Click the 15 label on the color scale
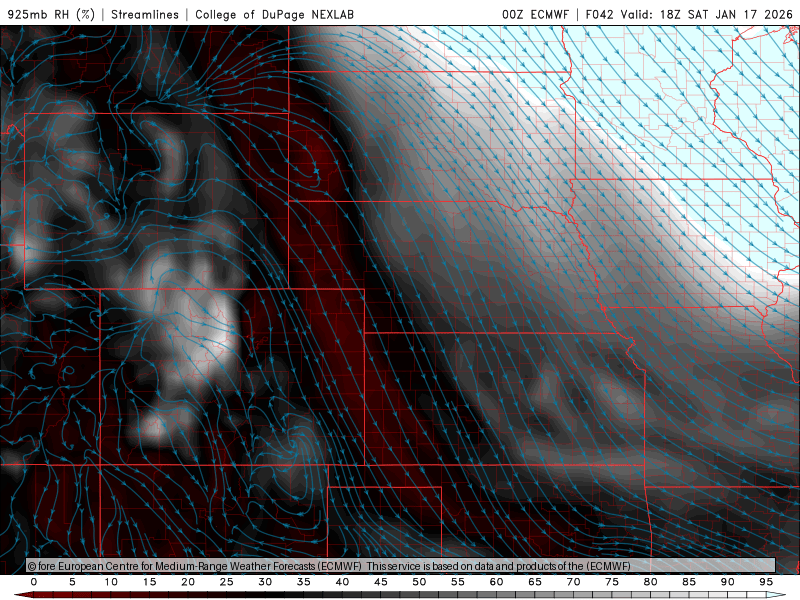The width and height of the screenshot is (800, 600). [x=149, y=582]
